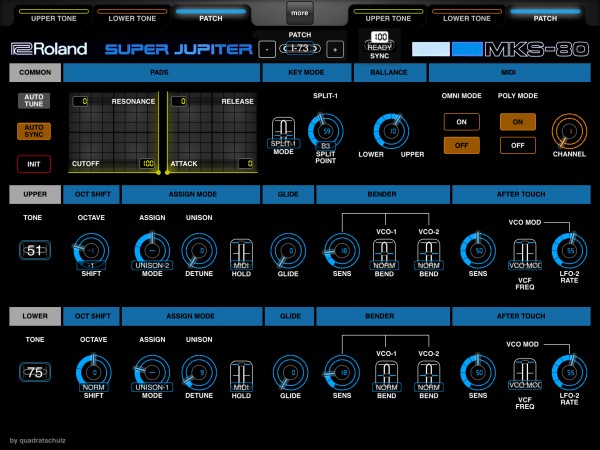Increase patch number with plus button
600x450 pixels.
pyautogui.click(x=335, y=50)
